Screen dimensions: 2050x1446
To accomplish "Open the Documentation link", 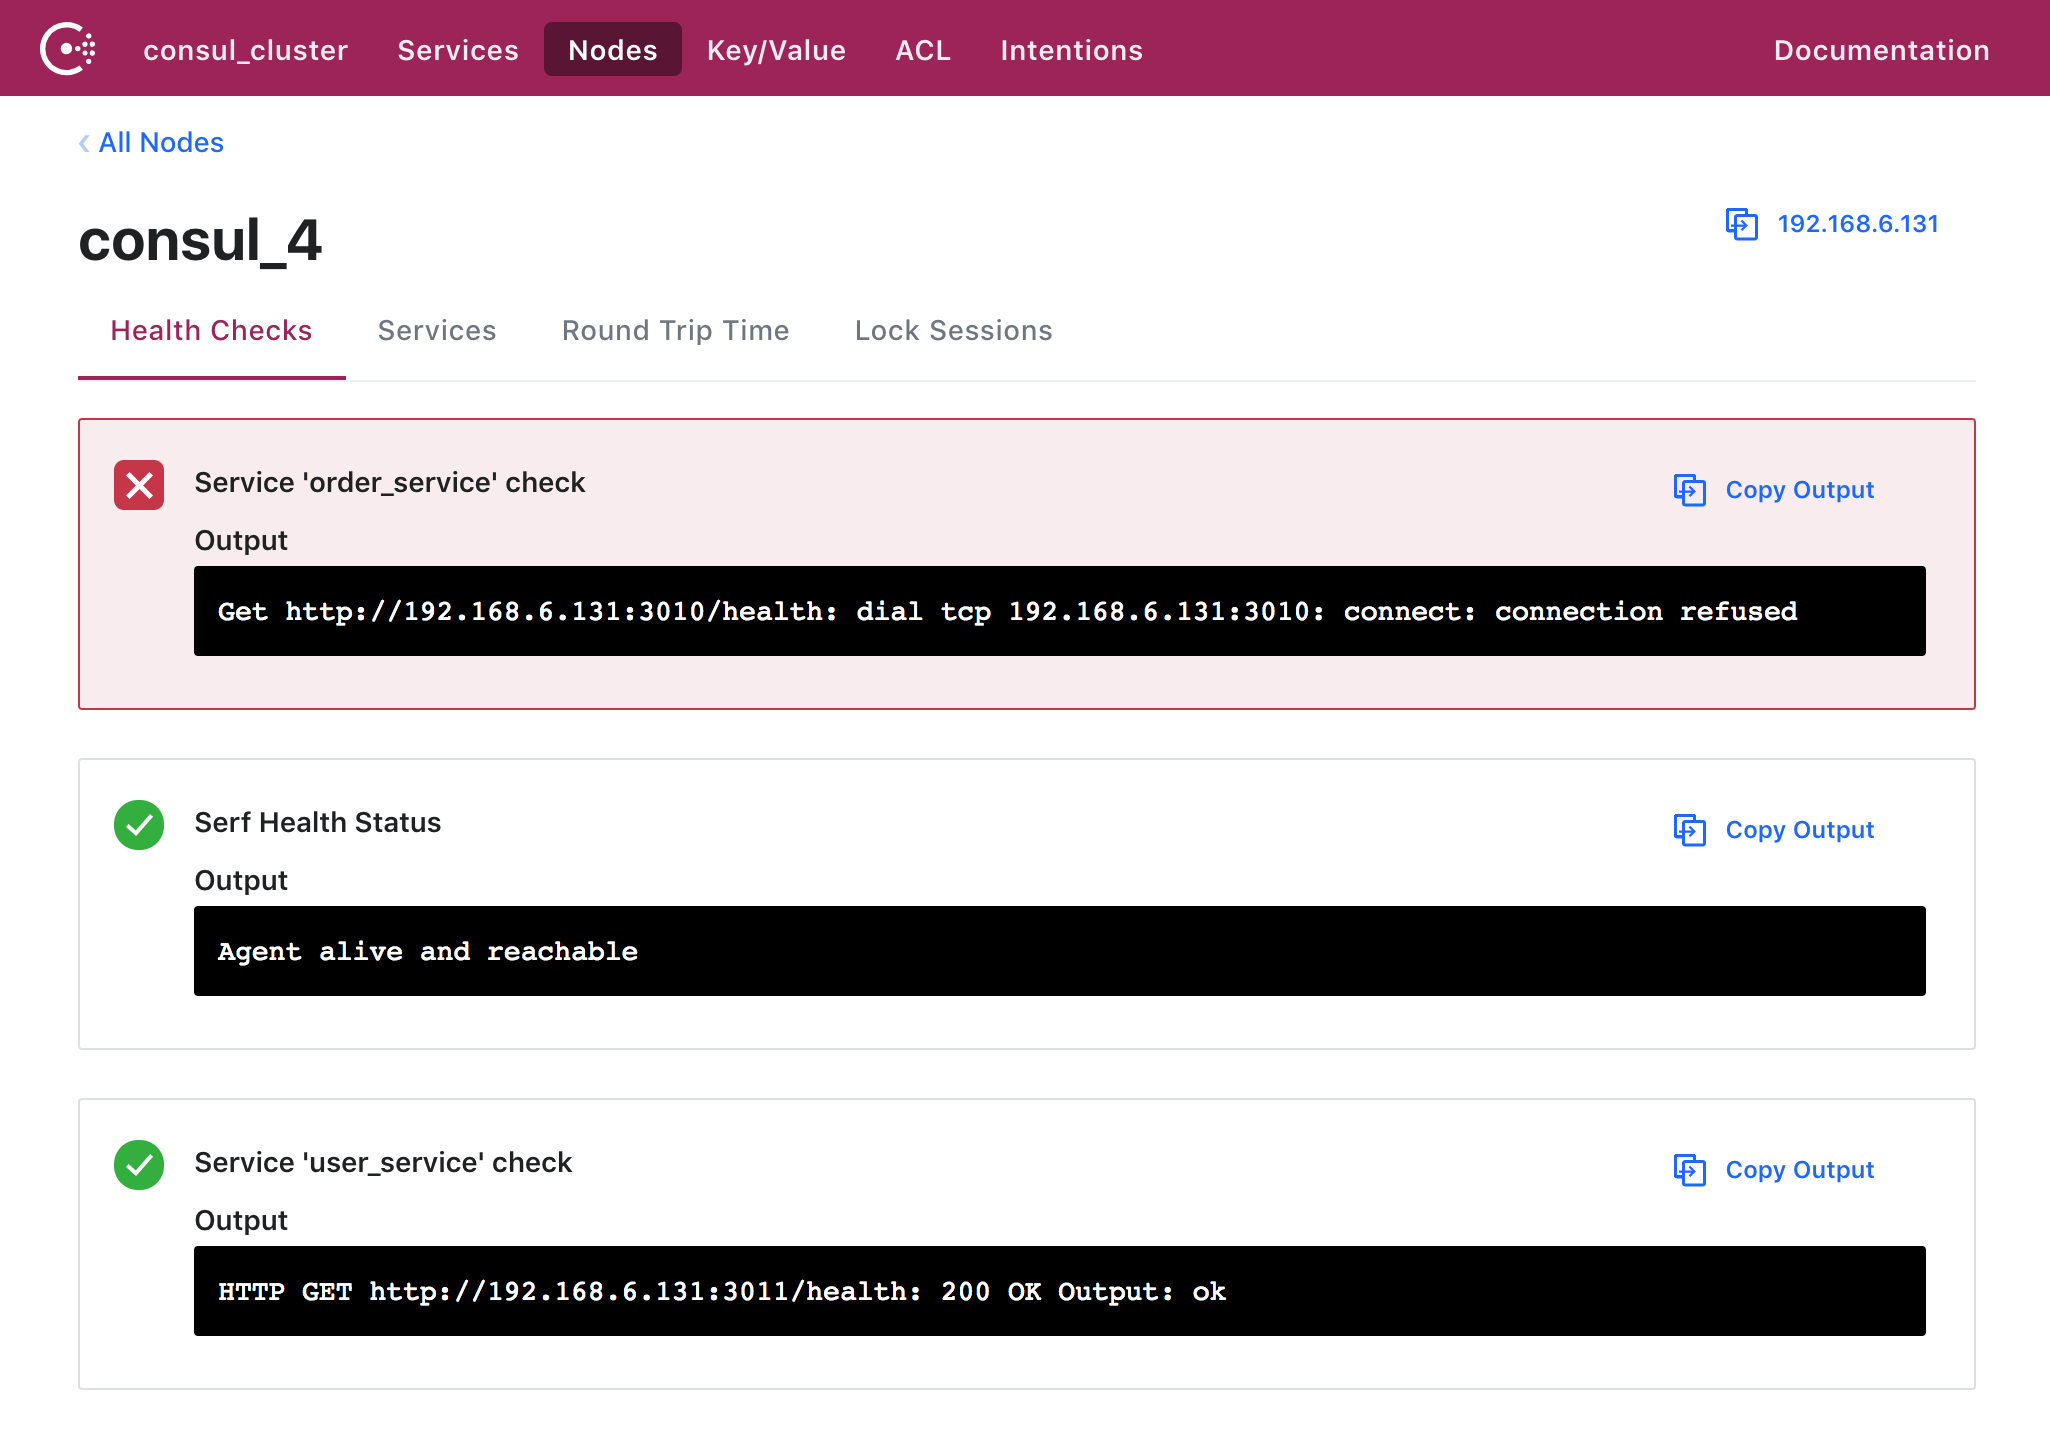I will [x=1880, y=49].
